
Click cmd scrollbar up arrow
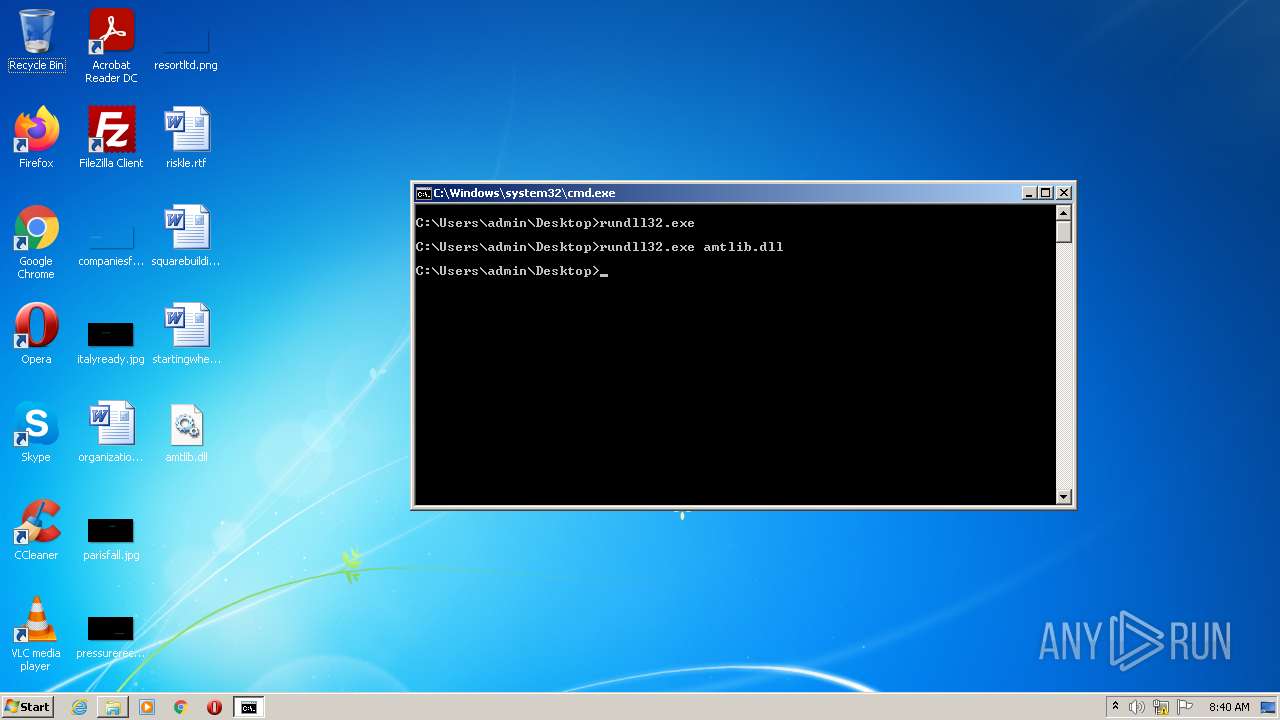[x=1064, y=212]
